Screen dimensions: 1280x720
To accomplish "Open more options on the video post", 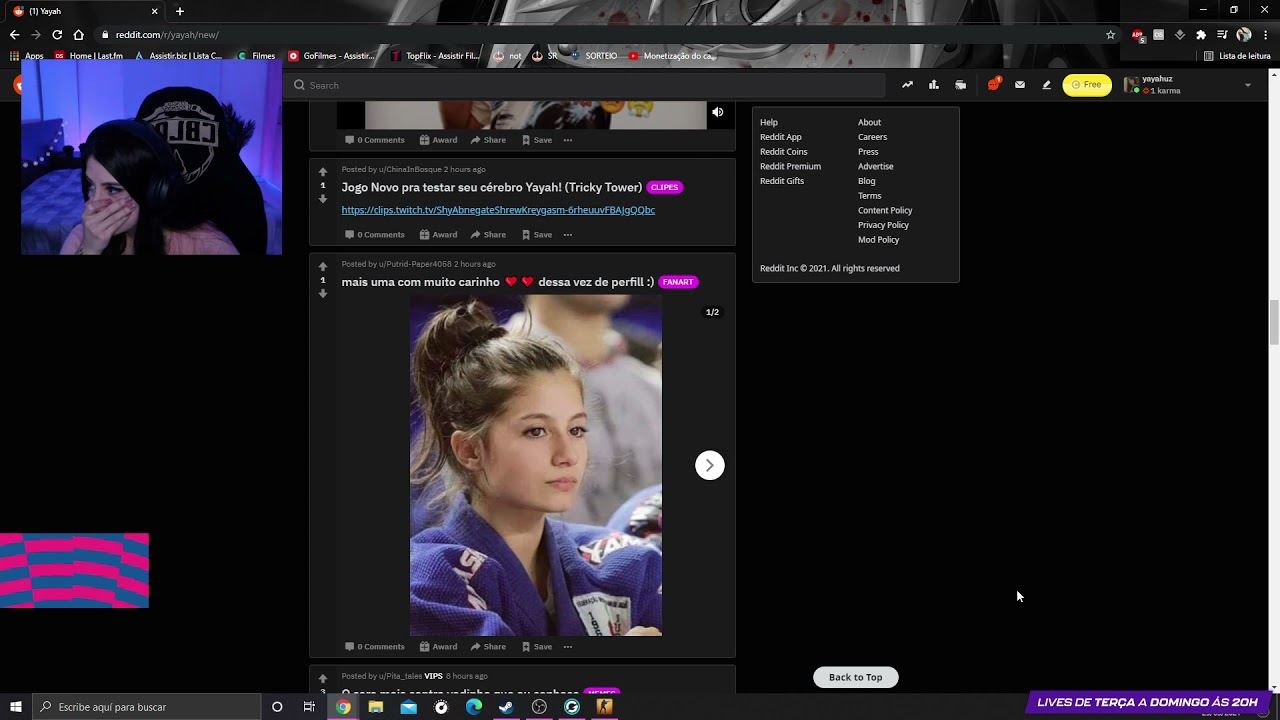I will click(567, 140).
